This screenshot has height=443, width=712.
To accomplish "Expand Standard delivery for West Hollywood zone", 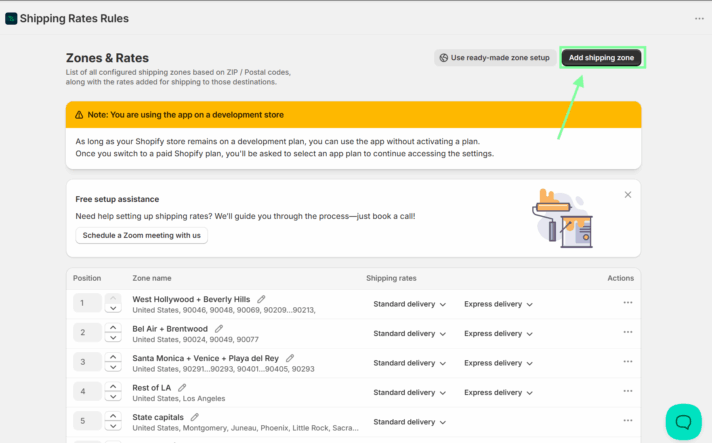I will (x=410, y=304).
